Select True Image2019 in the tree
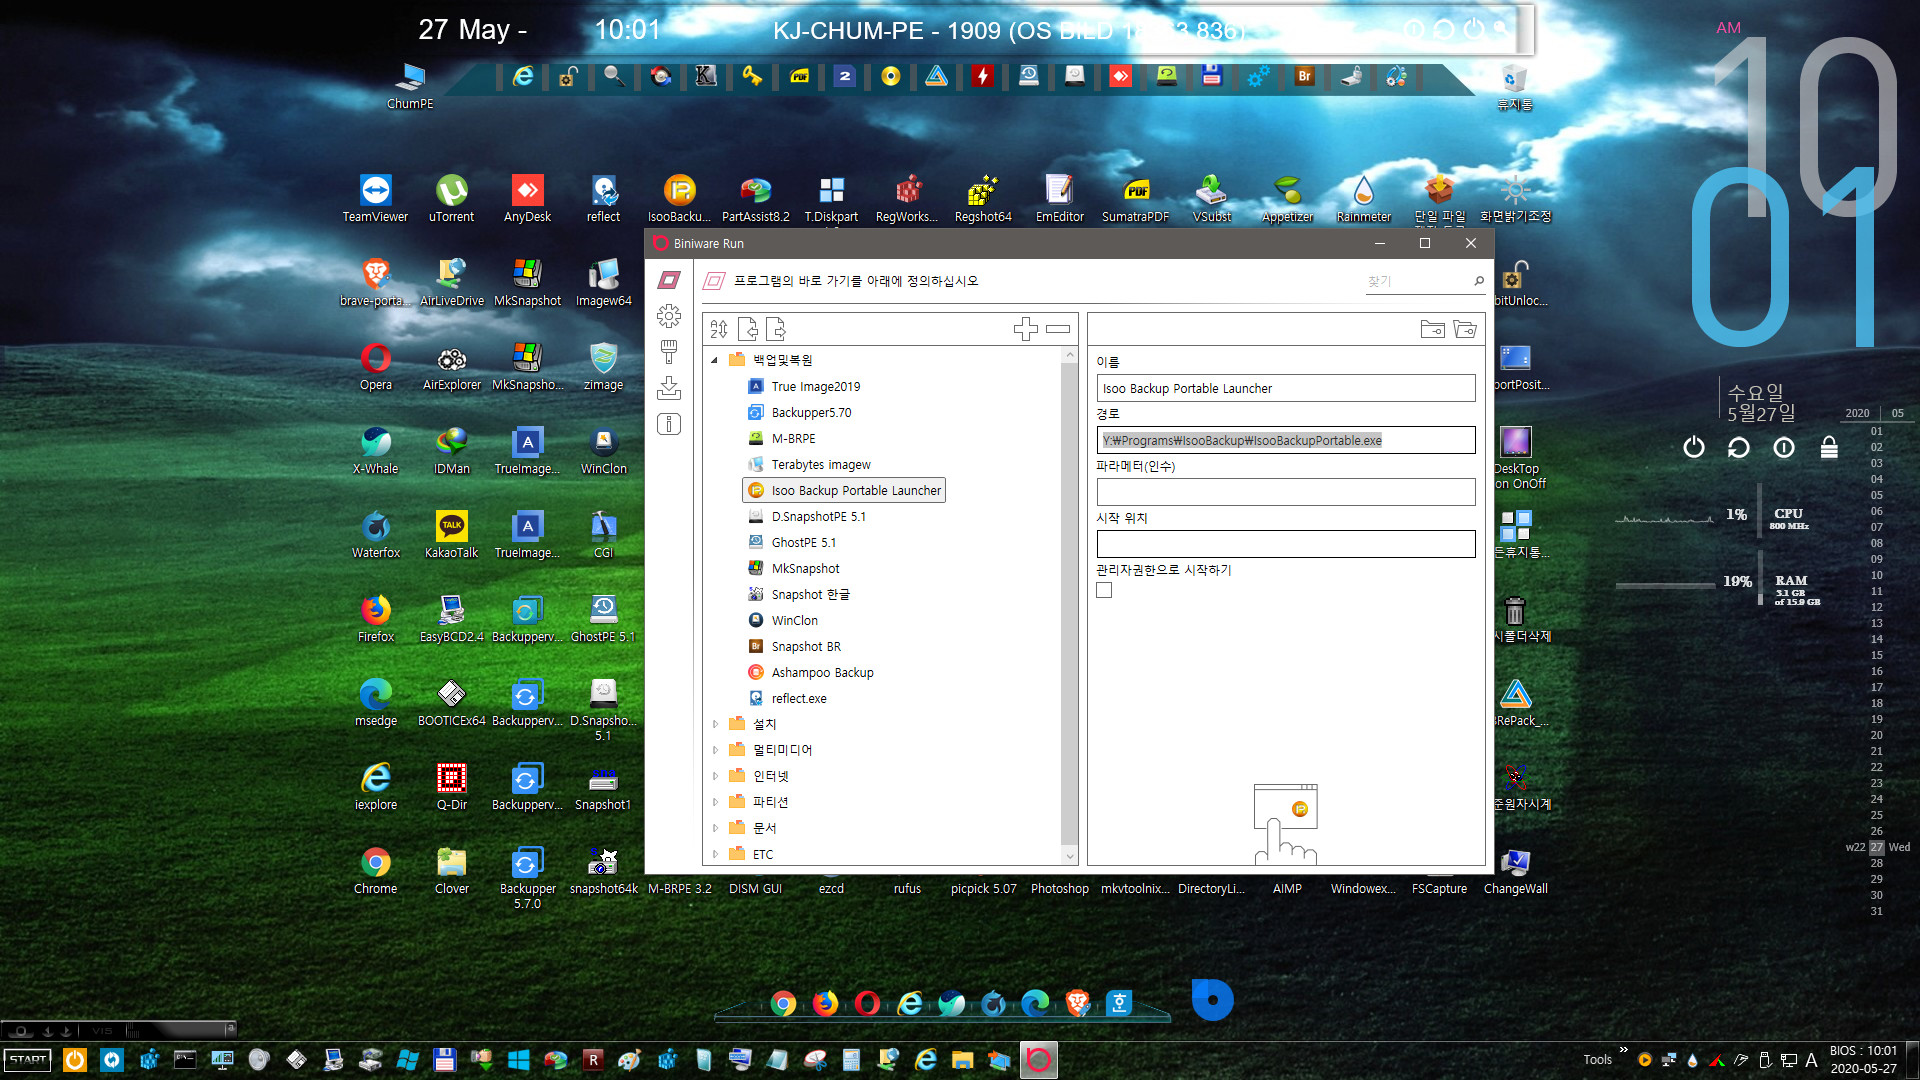This screenshot has width=1920, height=1080. (804, 387)
